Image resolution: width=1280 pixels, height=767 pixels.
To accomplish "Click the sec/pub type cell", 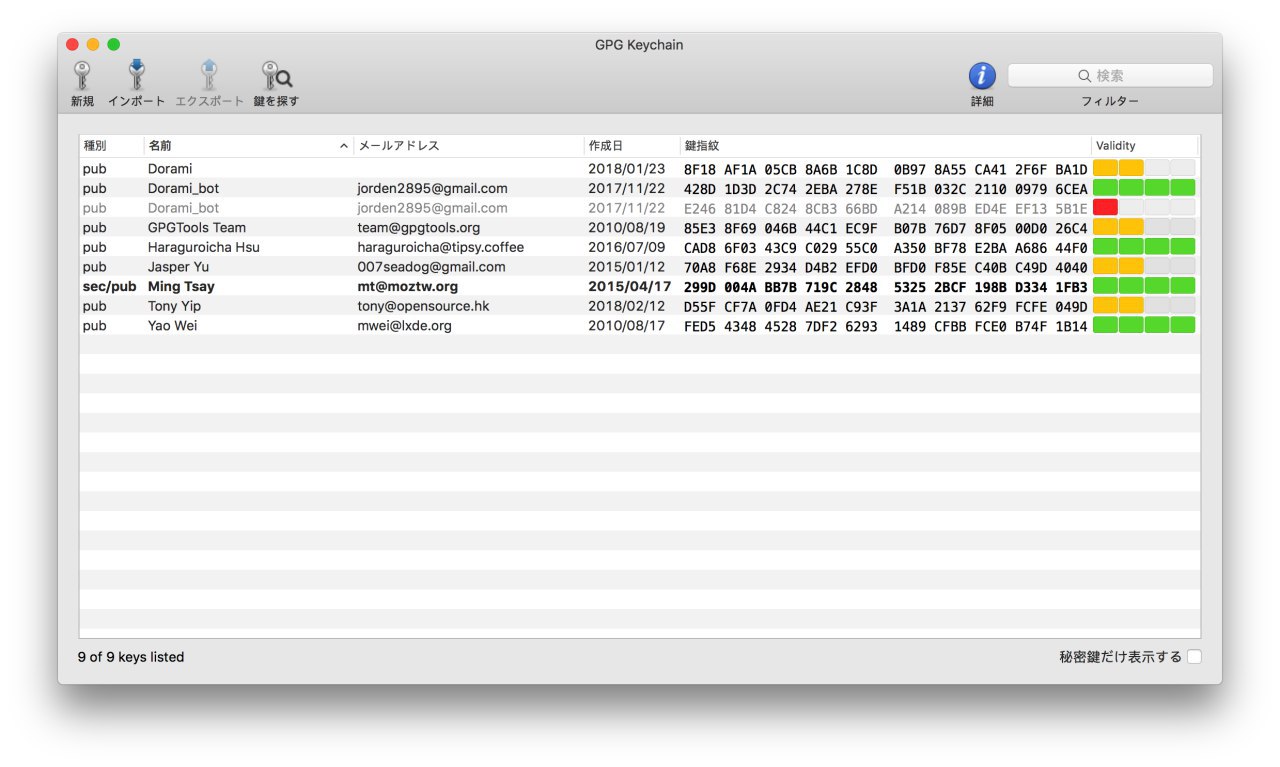I will pos(109,286).
